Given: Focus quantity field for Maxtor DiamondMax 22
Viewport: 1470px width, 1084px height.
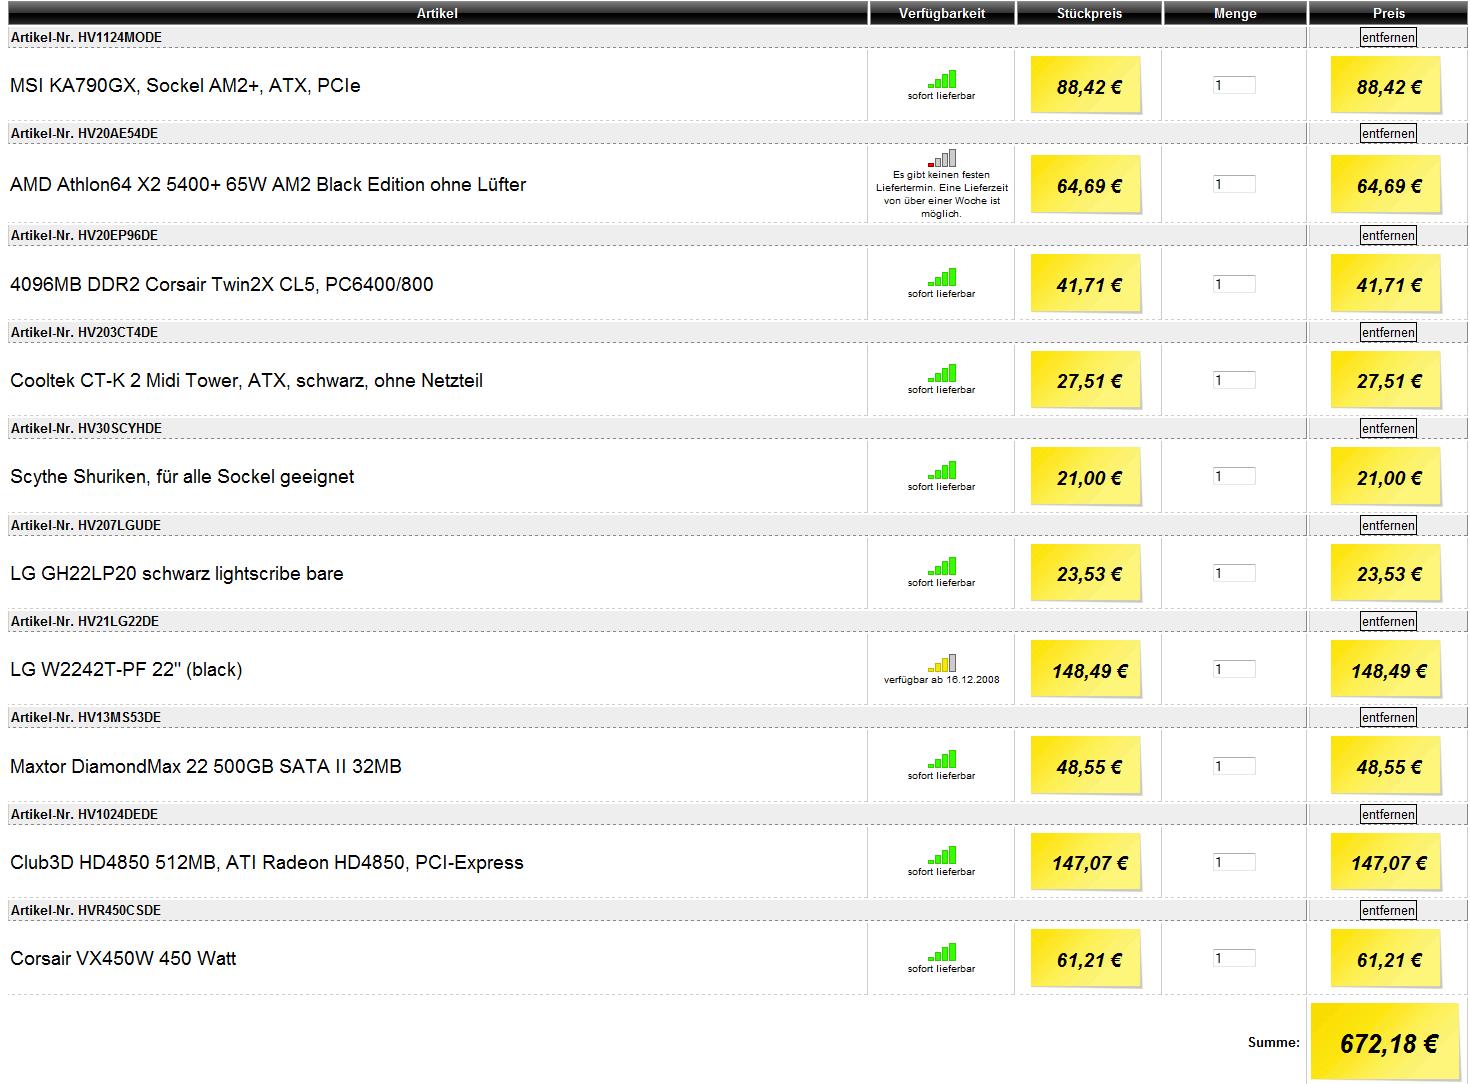Looking at the screenshot, I should (1234, 766).
